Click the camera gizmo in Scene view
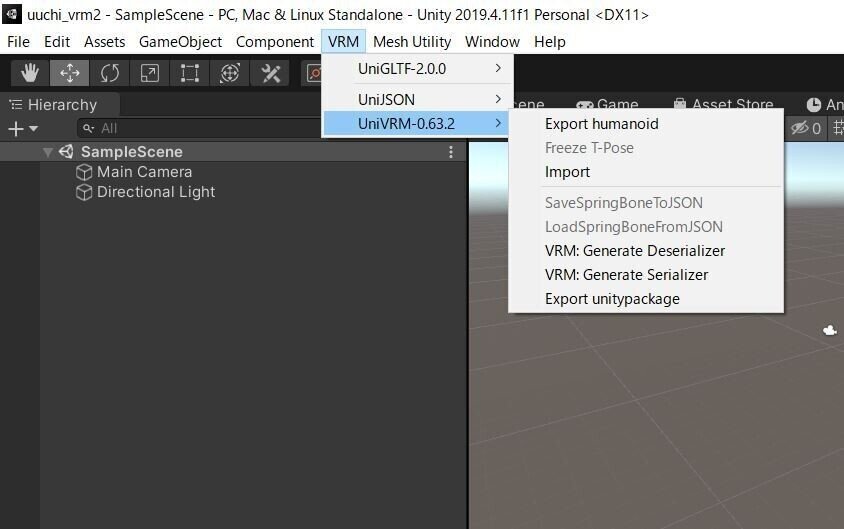844x529 pixels. [x=830, y=330]
